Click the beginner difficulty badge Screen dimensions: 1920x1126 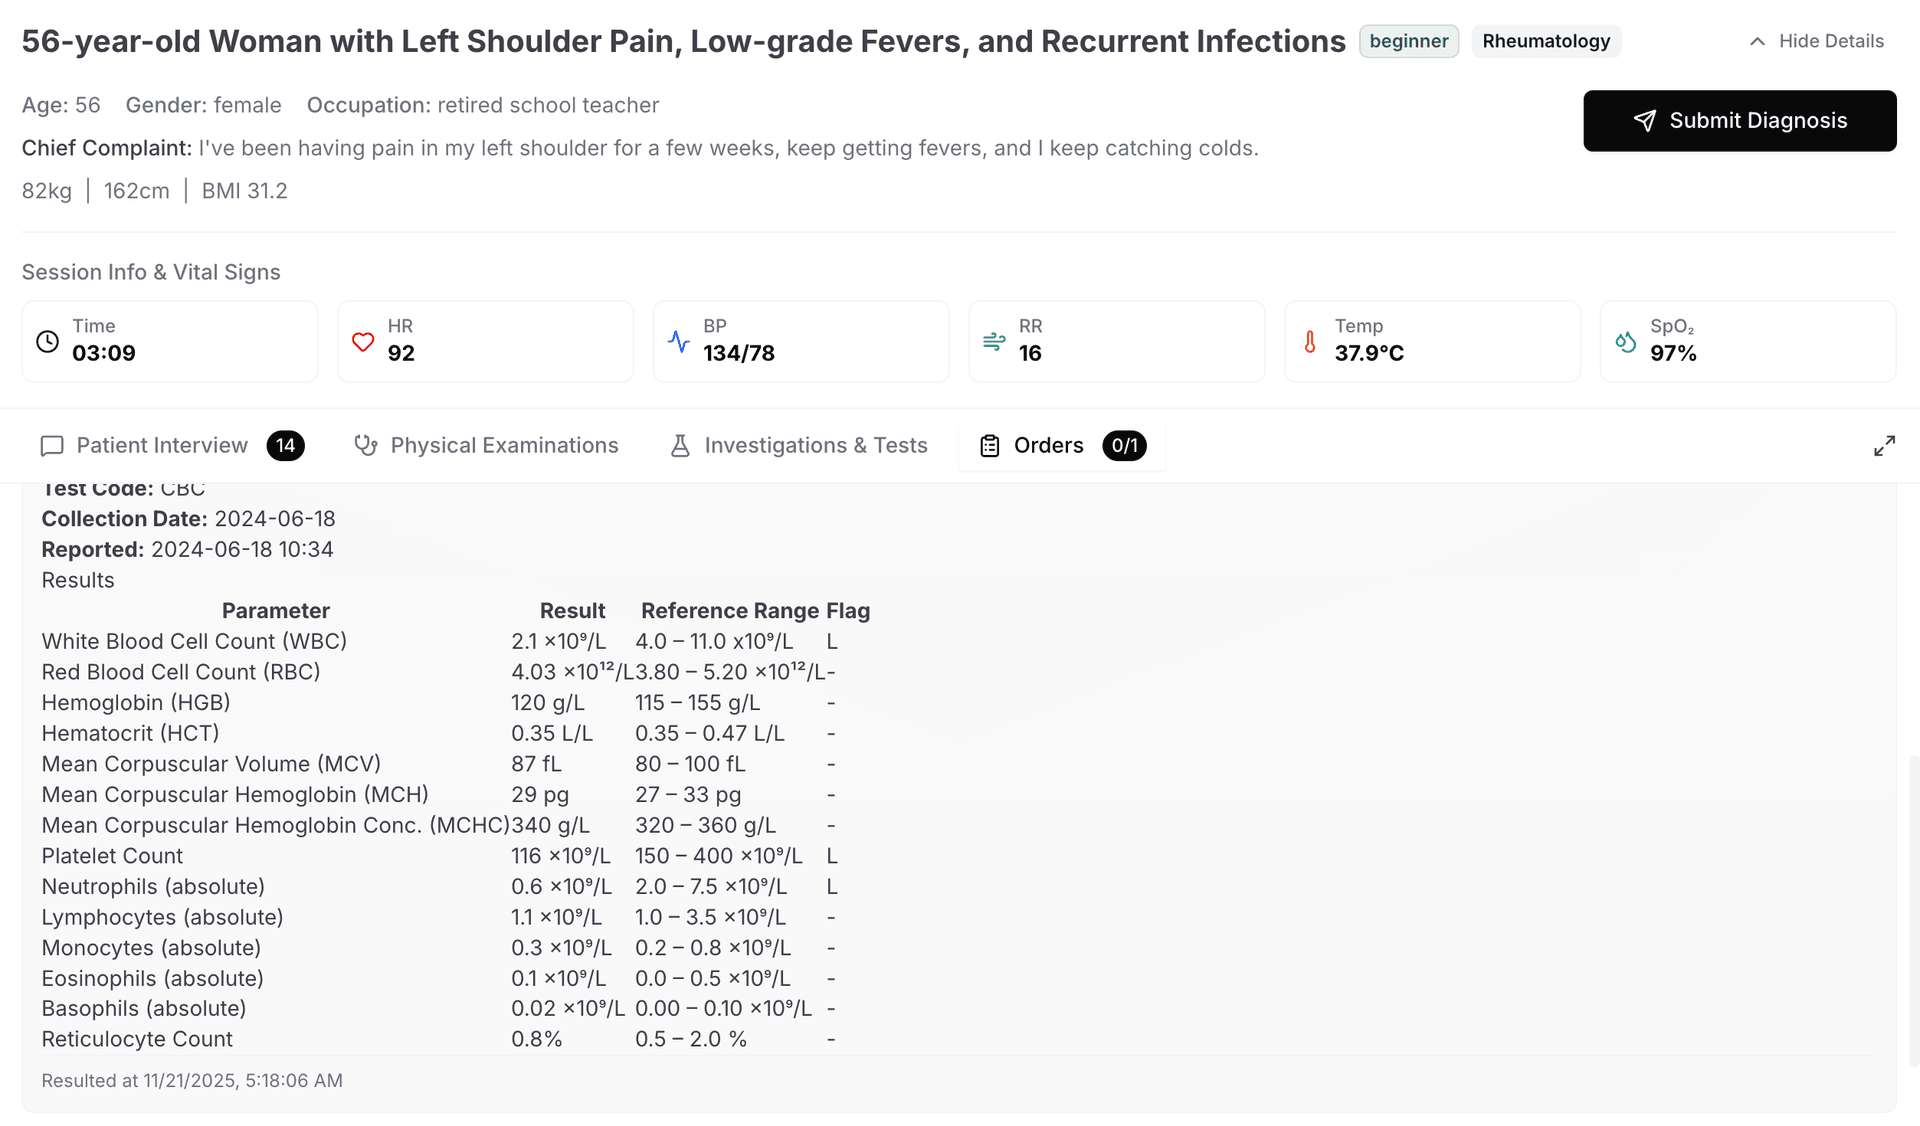point(1408,41)
